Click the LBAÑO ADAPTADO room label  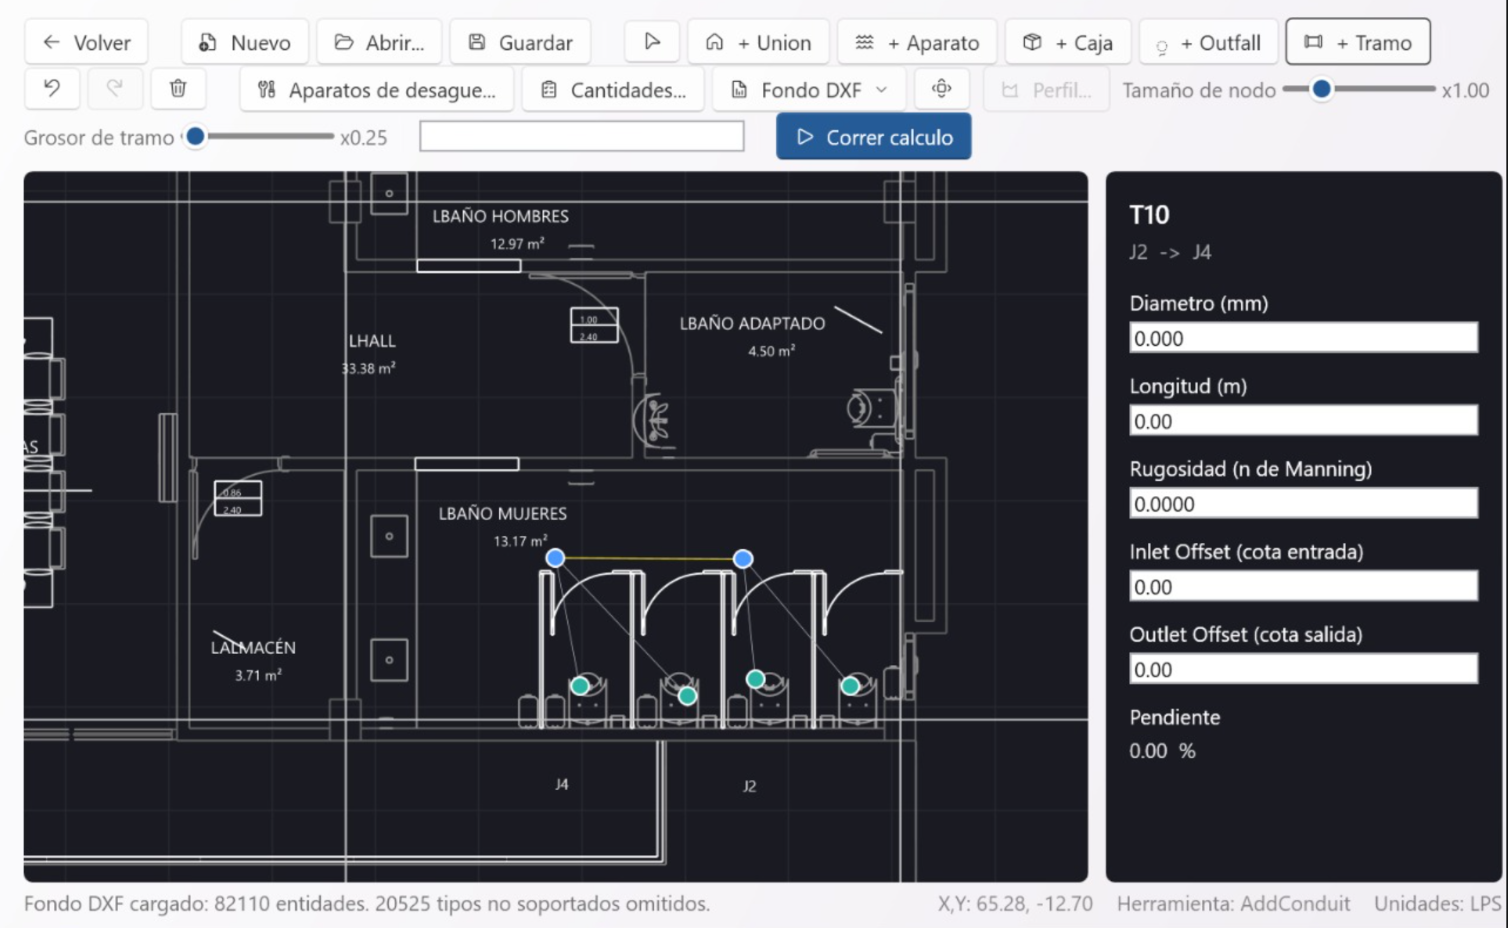[x=752, y=324]
